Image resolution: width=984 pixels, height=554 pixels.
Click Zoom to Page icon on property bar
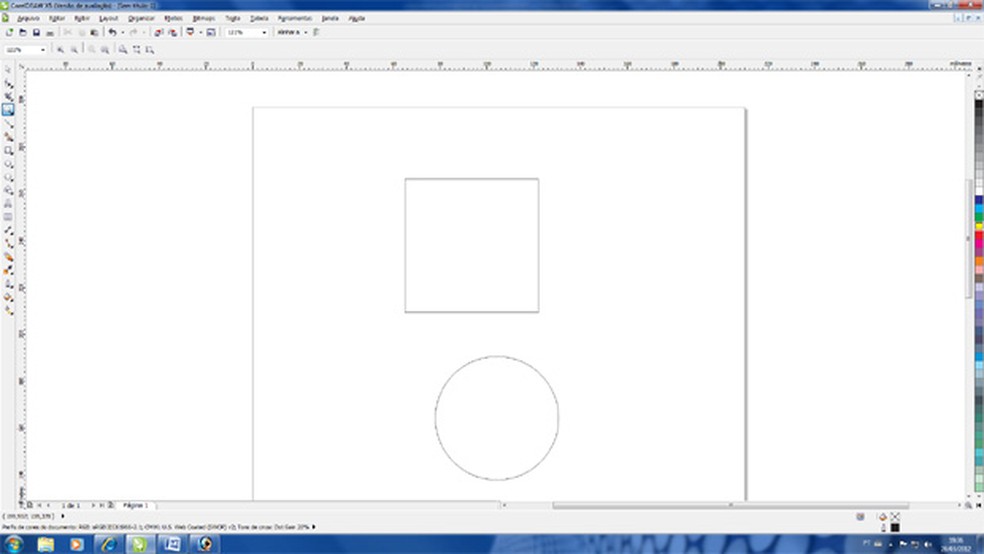tap(123, 50)
